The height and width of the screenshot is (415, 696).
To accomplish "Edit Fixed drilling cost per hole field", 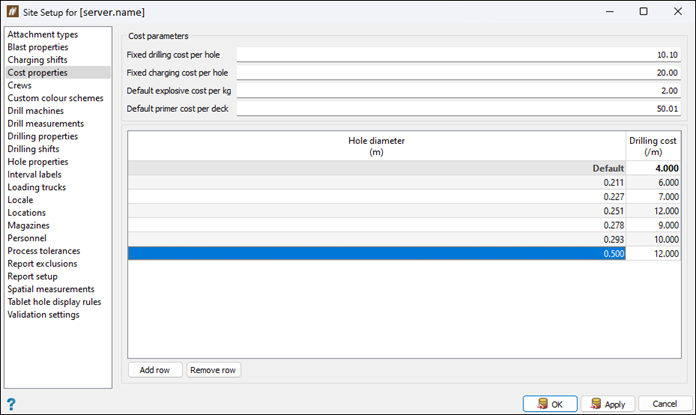I will 445,55.
